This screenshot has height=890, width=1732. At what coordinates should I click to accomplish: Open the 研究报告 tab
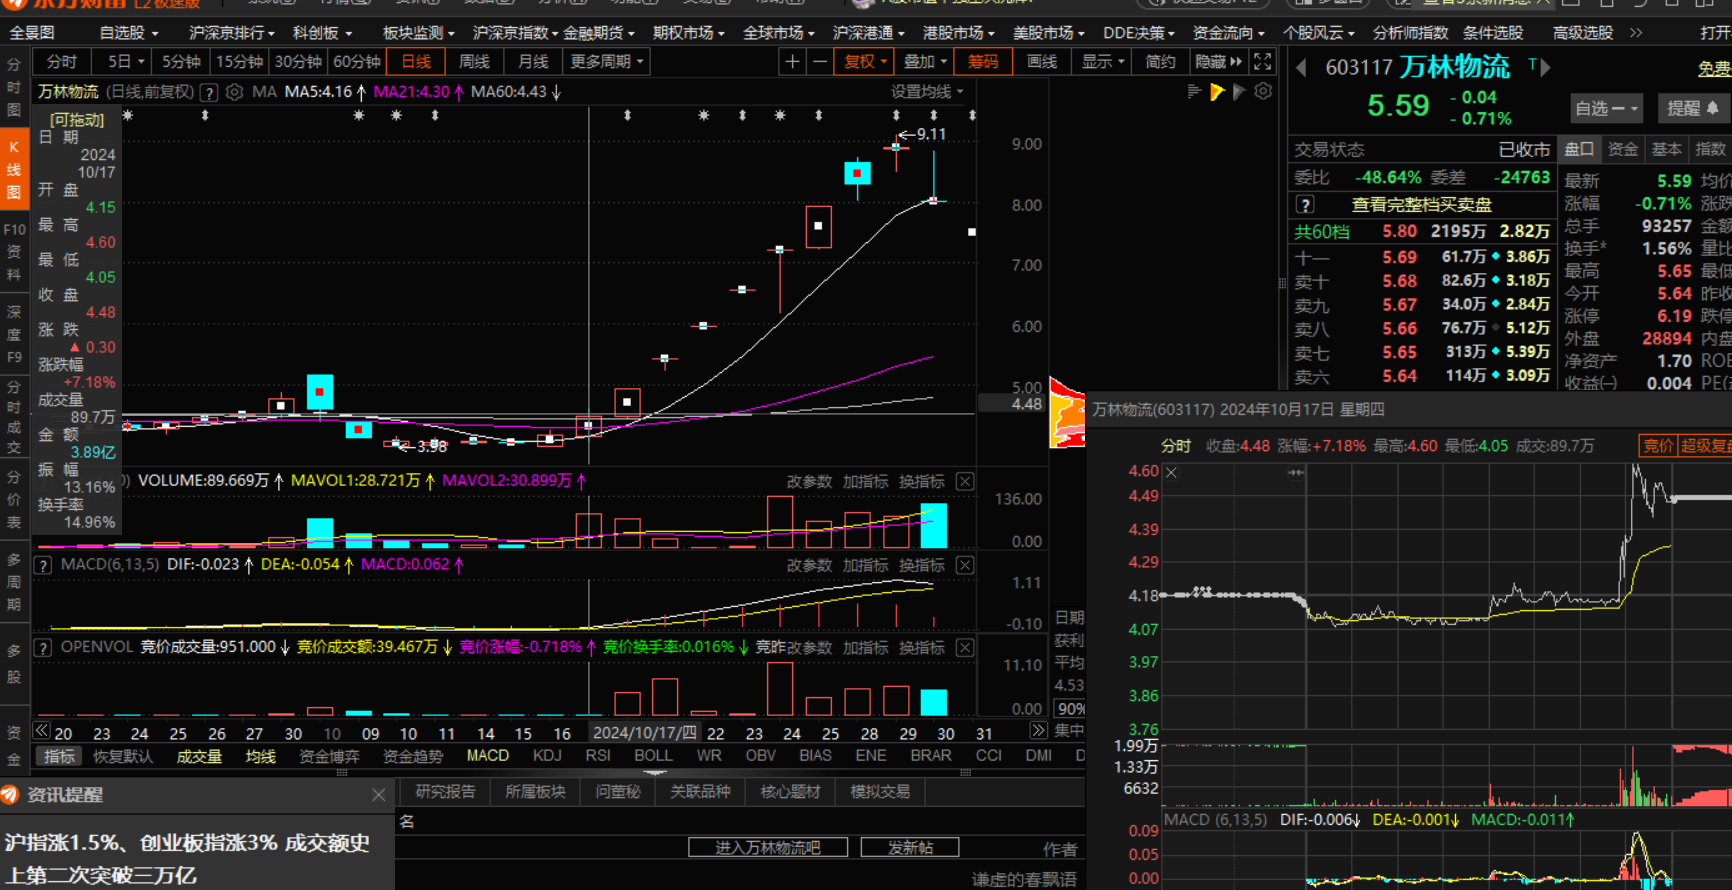[x=445, y=792]
